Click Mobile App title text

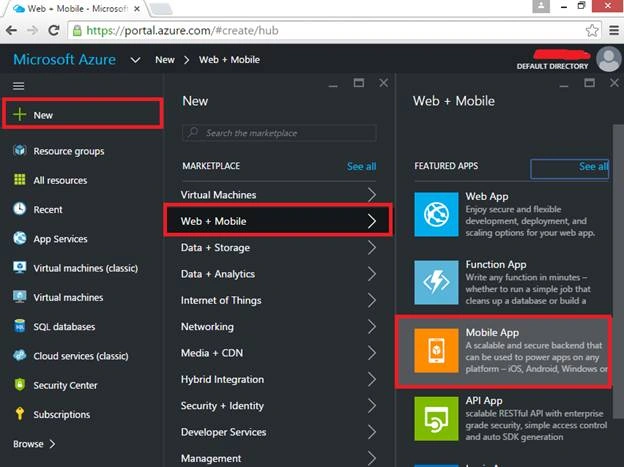pyautogui.click(x=492, y=332)
